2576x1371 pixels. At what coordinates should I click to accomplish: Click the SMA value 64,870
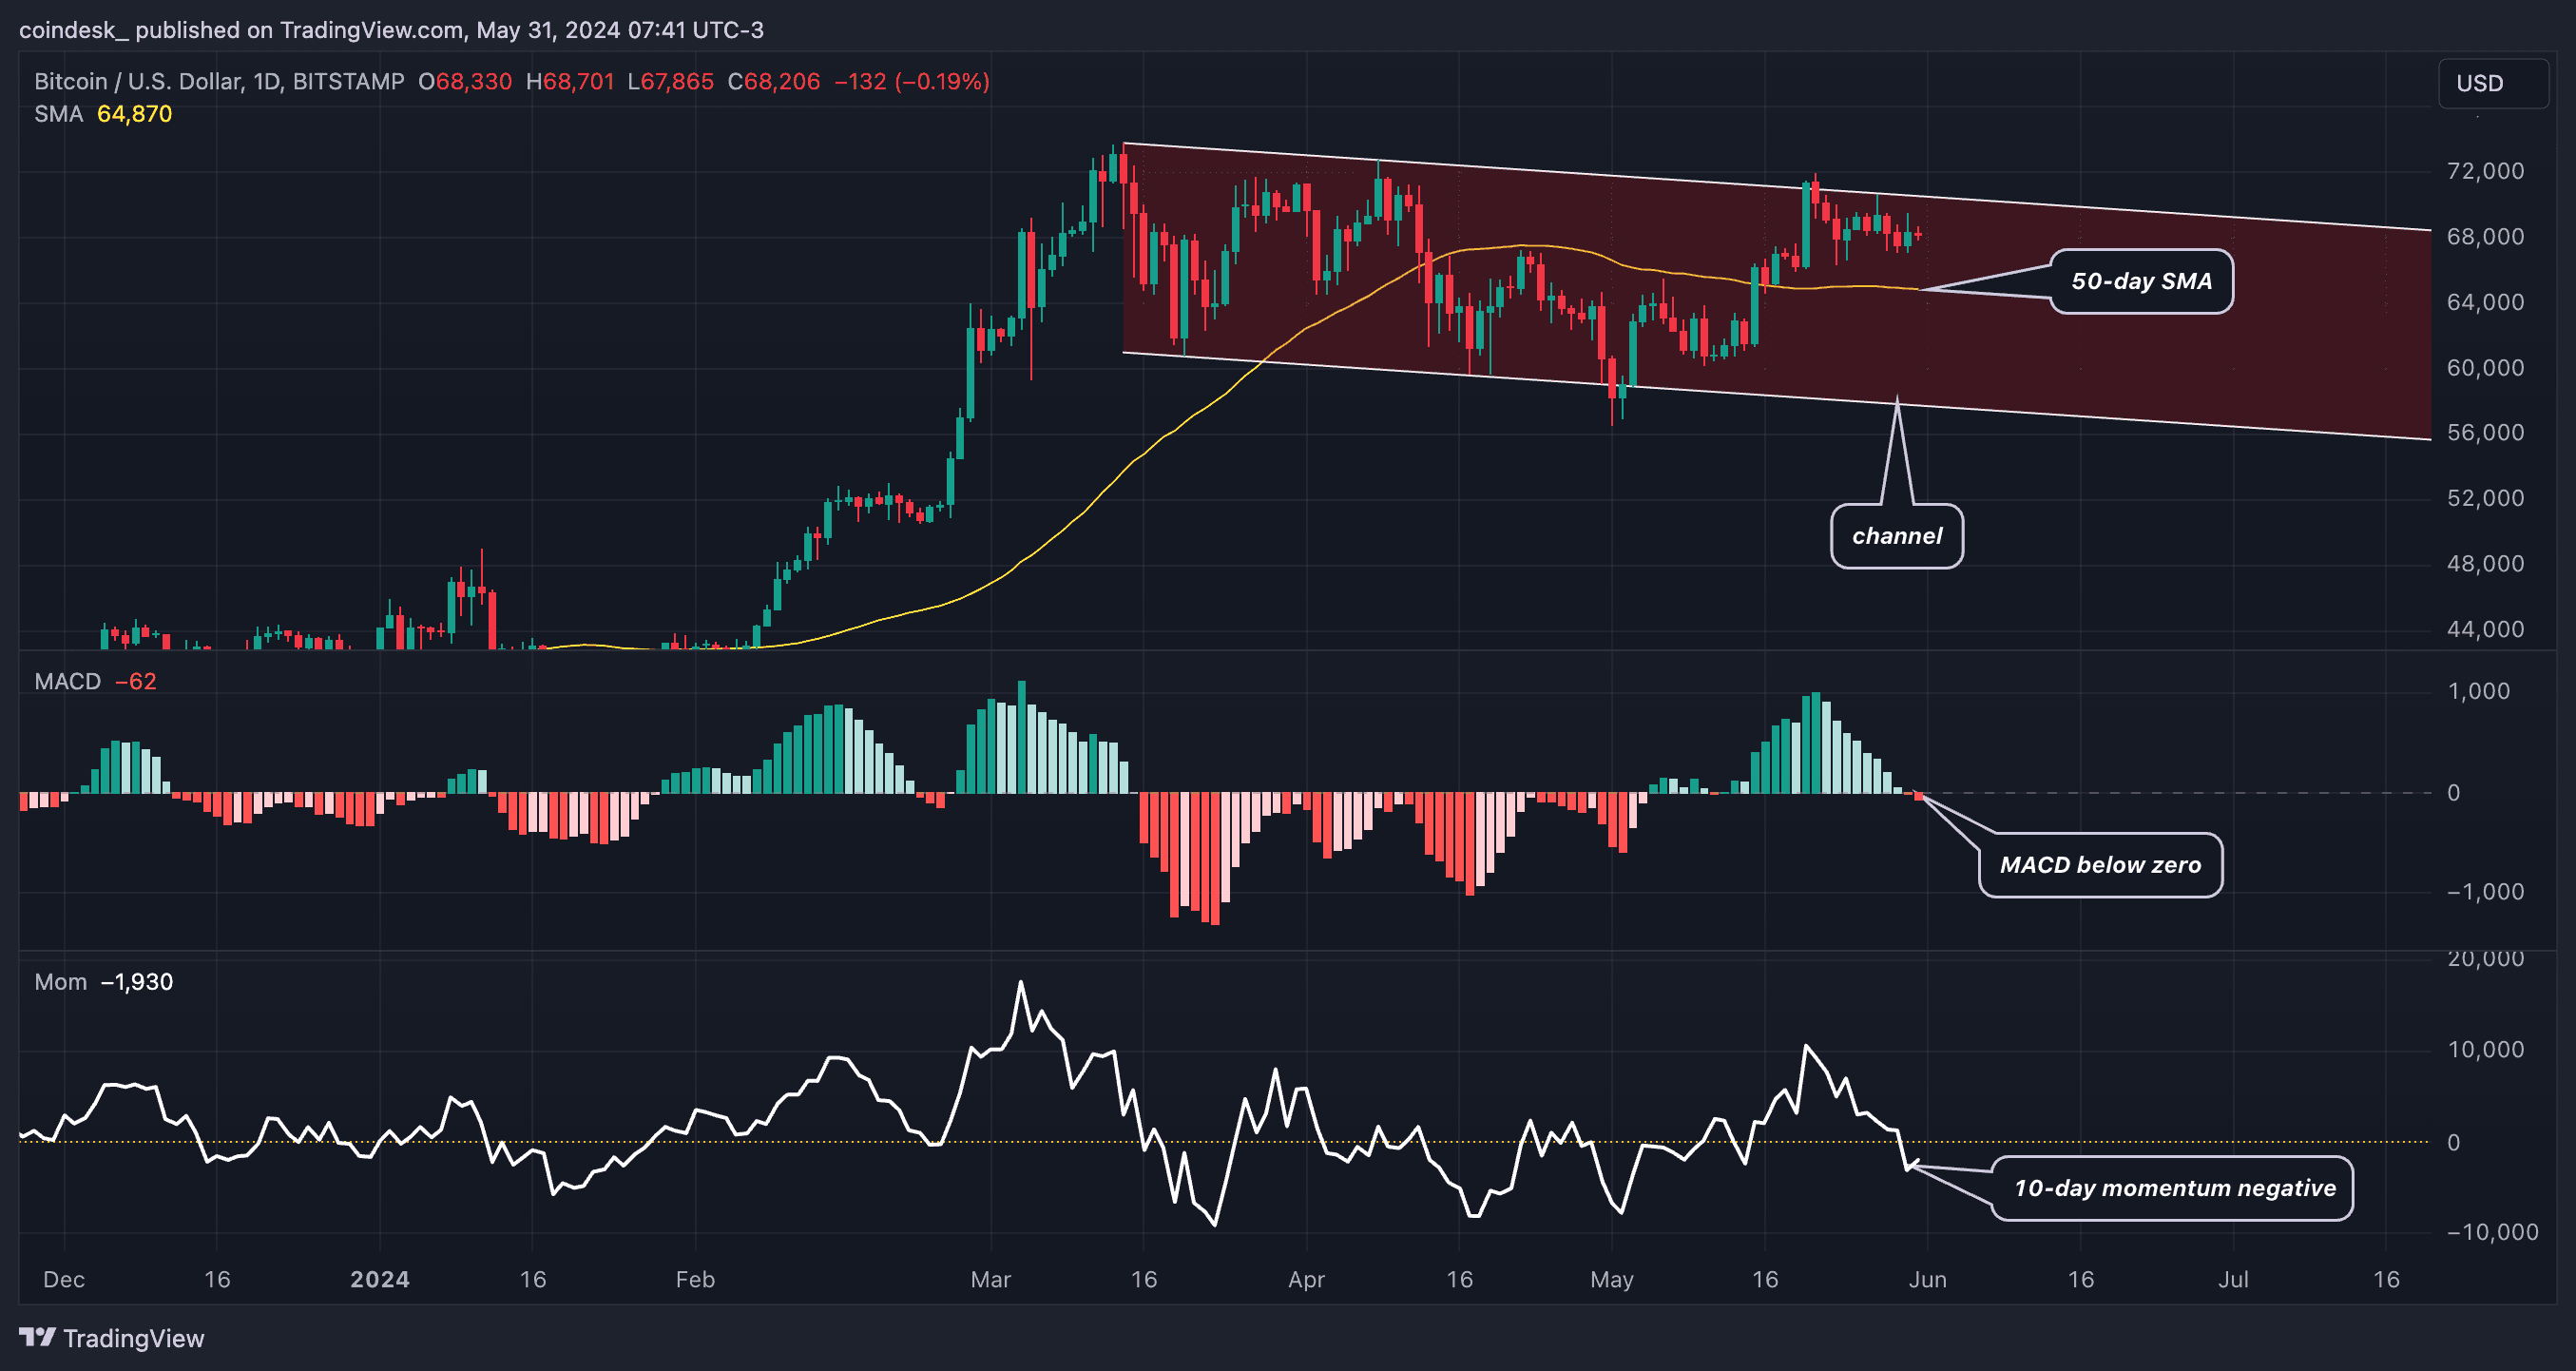click(x=134, y=114)
